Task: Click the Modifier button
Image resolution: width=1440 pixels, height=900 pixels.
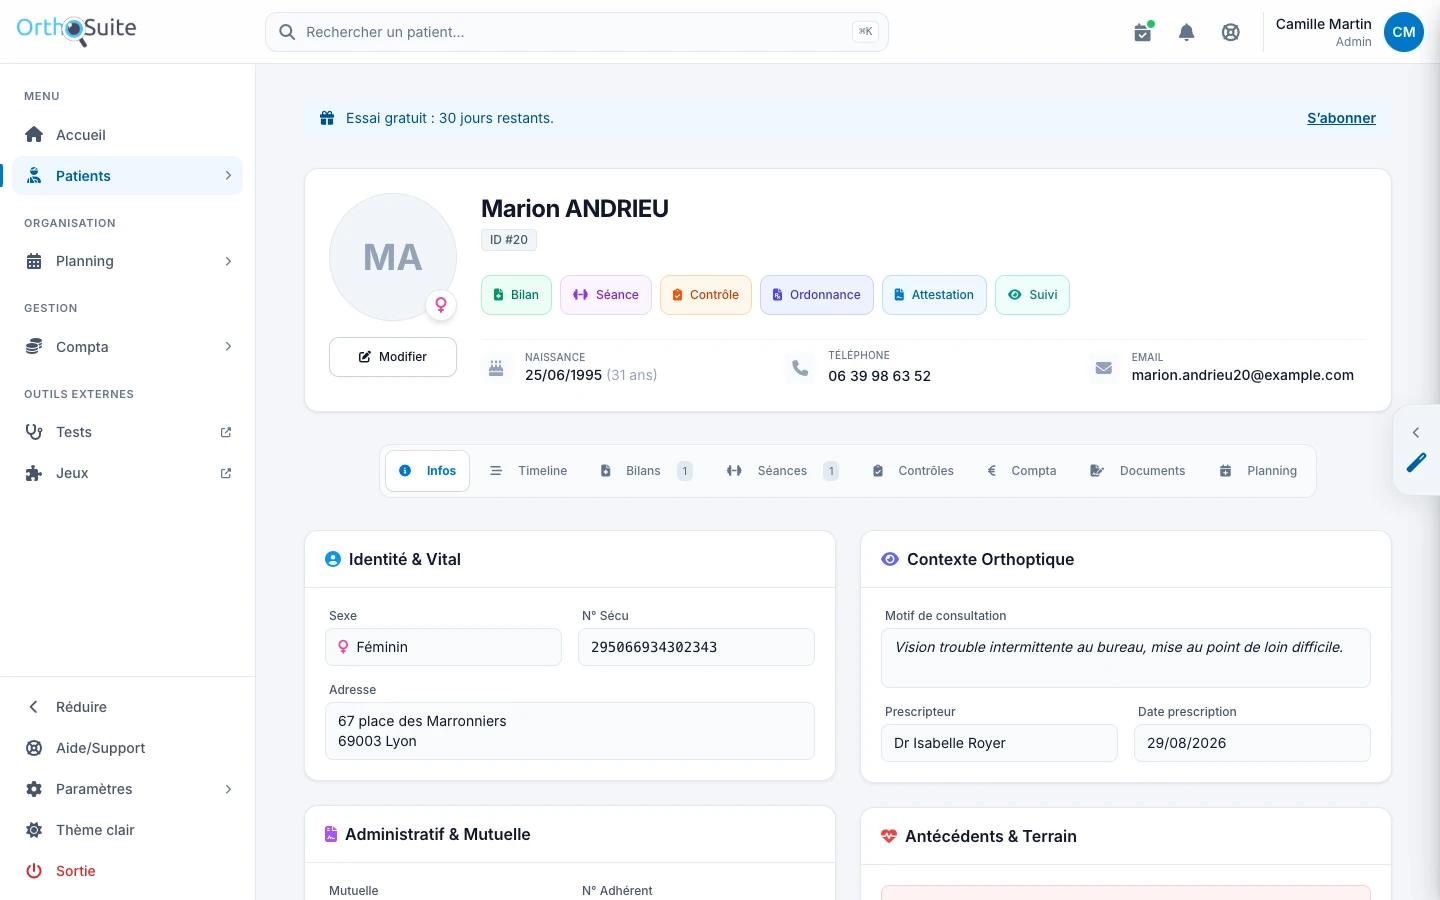Action: (x=393, y=357)
